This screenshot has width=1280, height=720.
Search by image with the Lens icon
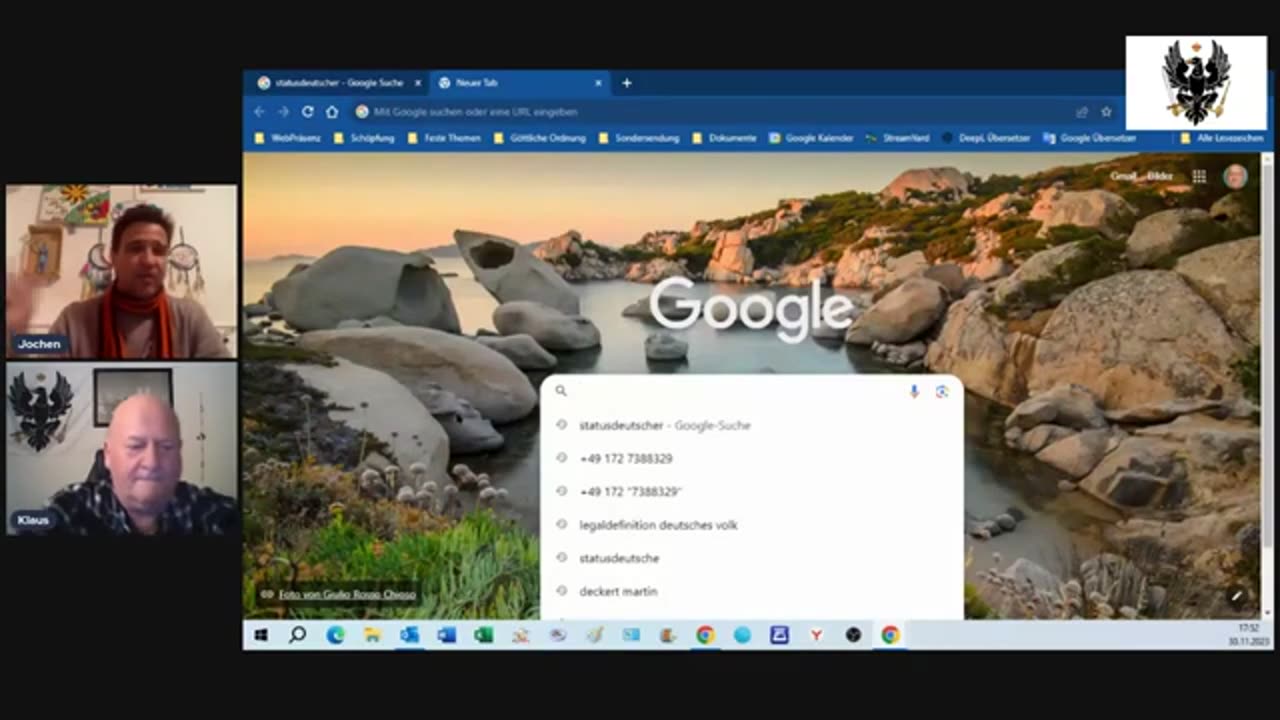941,391
